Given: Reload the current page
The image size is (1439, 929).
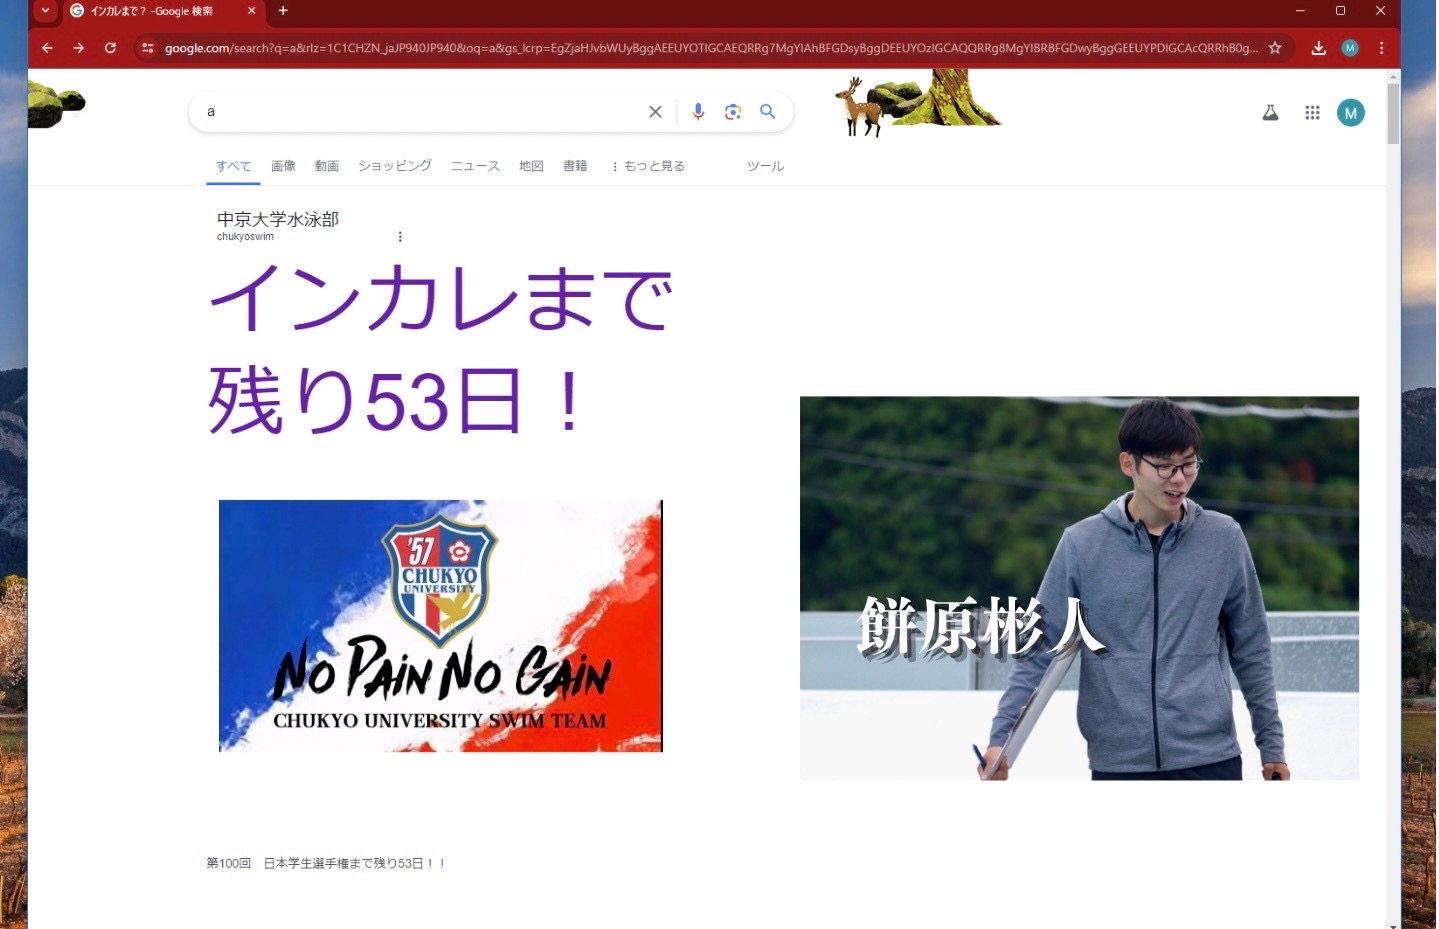Looking at the screenshot, I should [x=110, y=48].
